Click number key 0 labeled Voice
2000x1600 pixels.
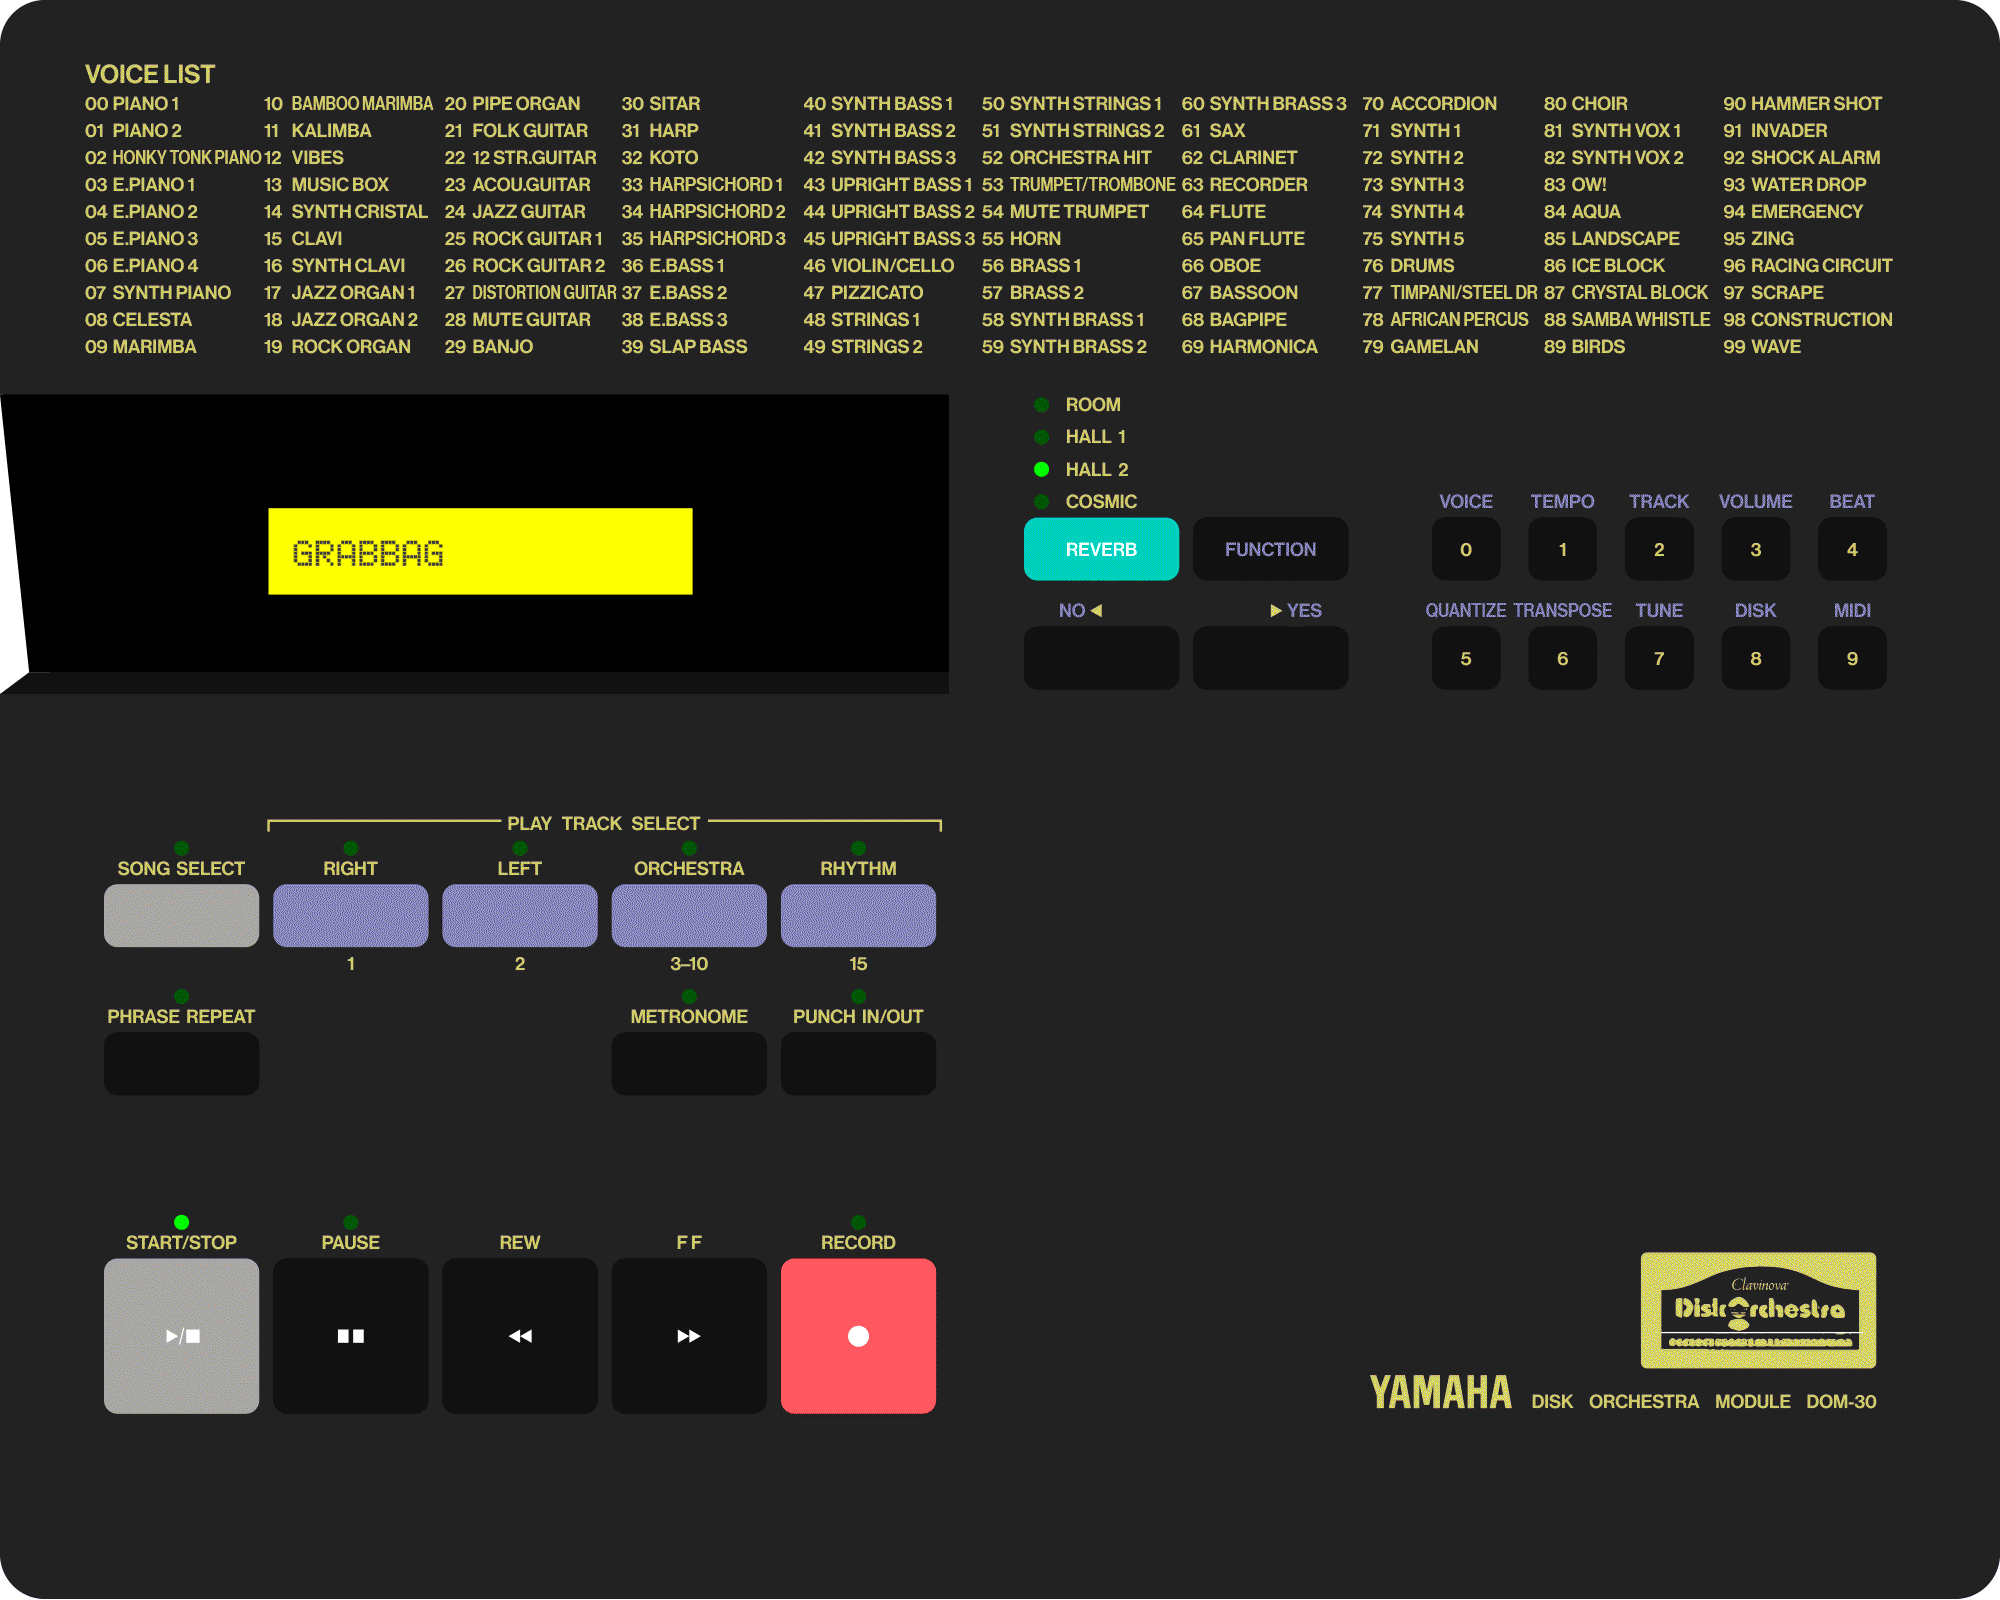[1466, 549]
